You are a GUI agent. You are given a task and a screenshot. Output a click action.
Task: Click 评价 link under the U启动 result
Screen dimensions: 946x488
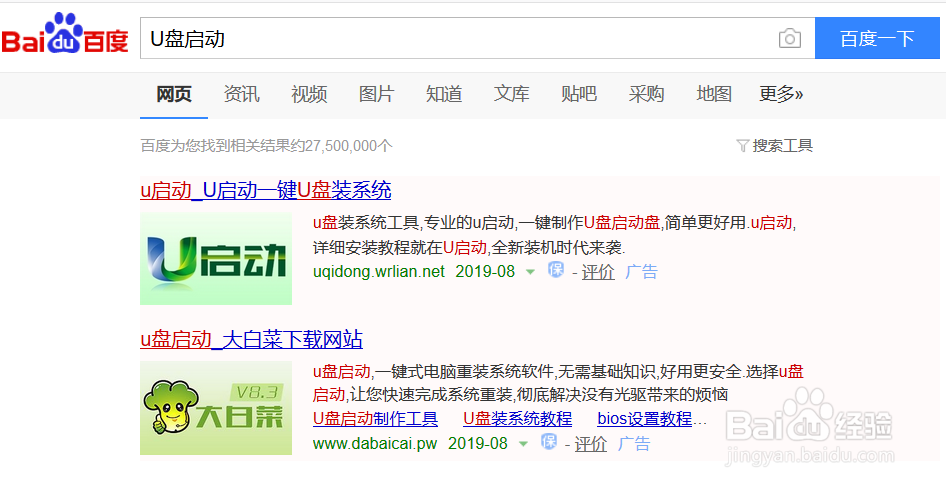[598, 272]
